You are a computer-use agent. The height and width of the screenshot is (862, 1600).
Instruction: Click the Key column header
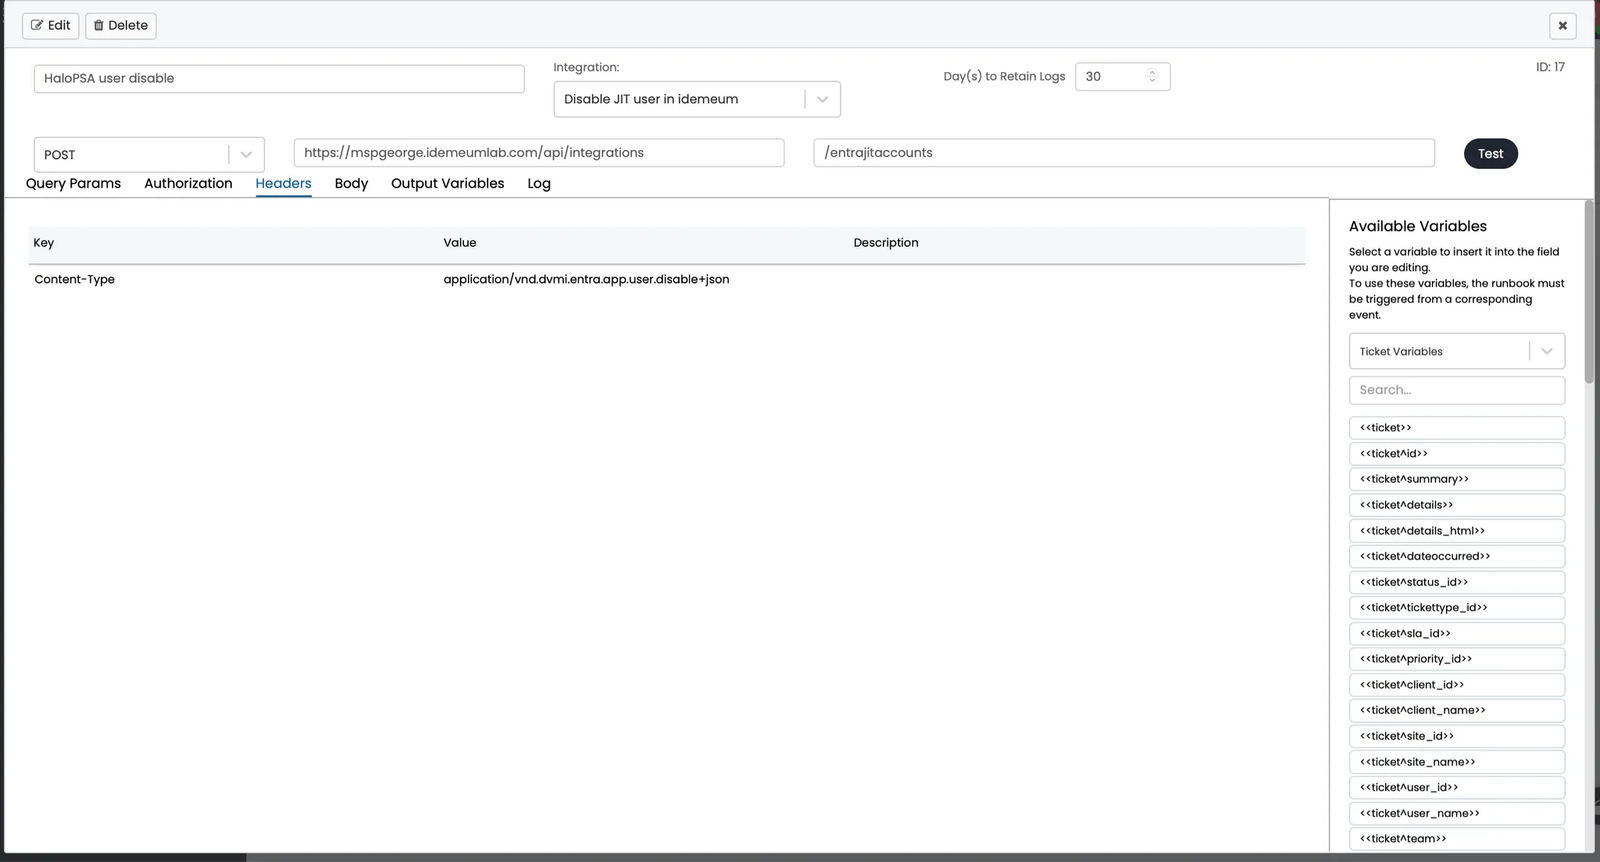(44, 243)
